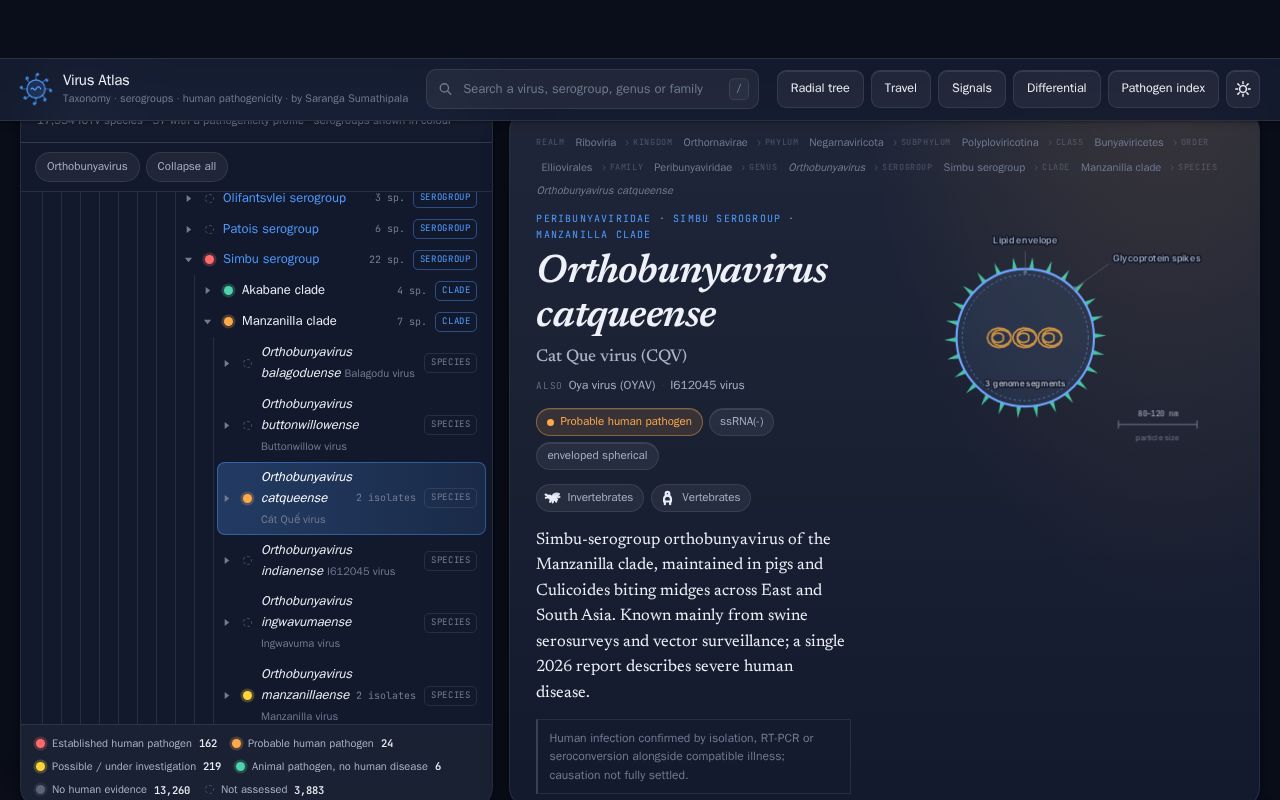Screen dimensions: 1280x800
Task: Click the Invertebrates host icon
Action: [x=552, y=498]
